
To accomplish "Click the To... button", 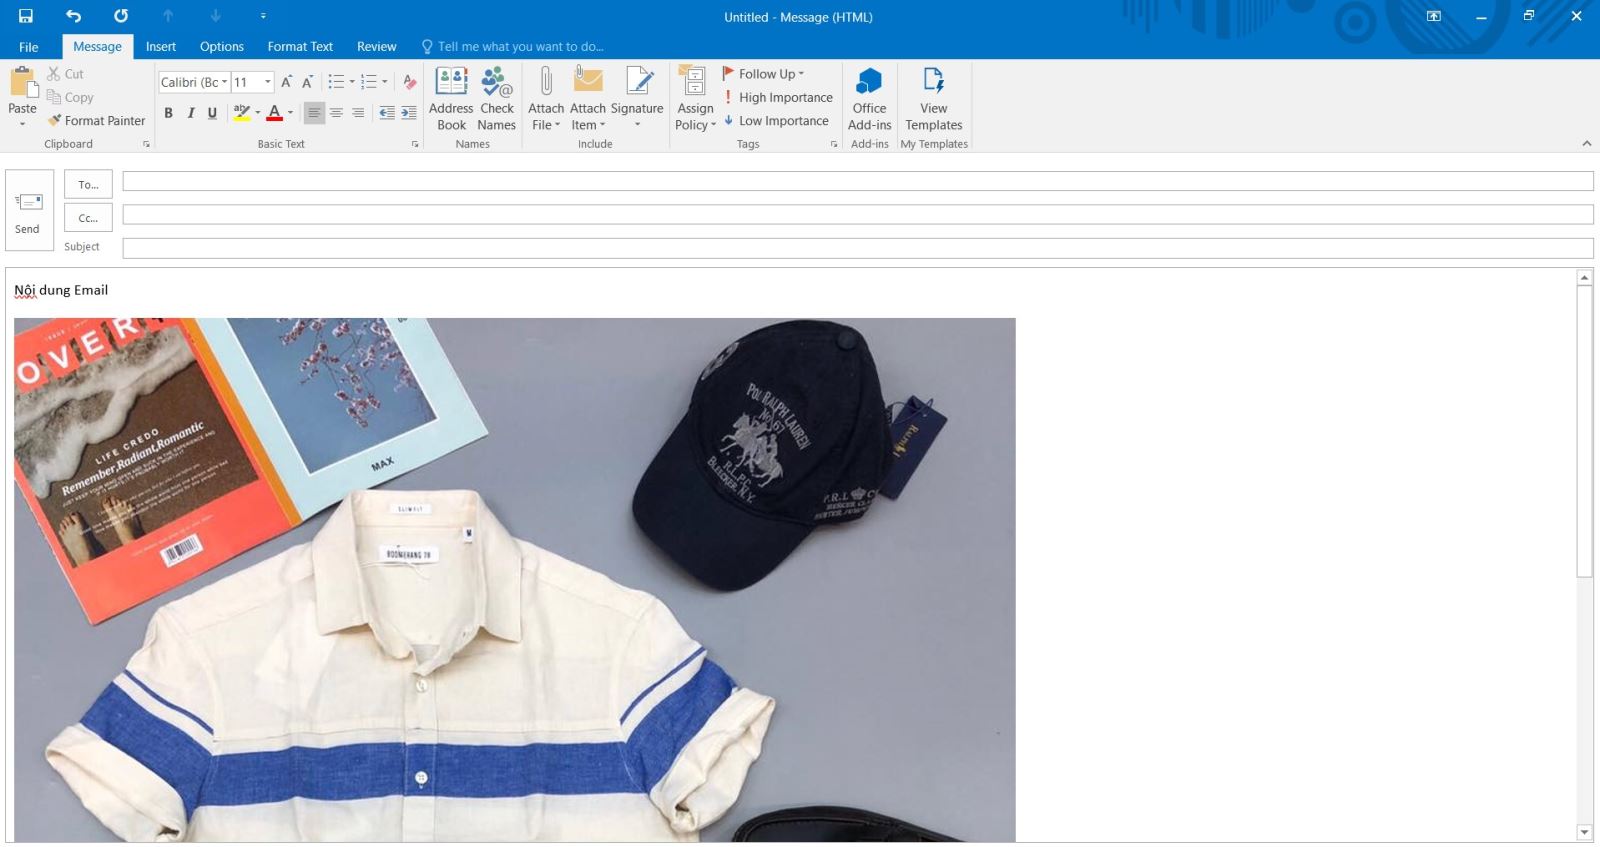I will [x=88, y=184].
